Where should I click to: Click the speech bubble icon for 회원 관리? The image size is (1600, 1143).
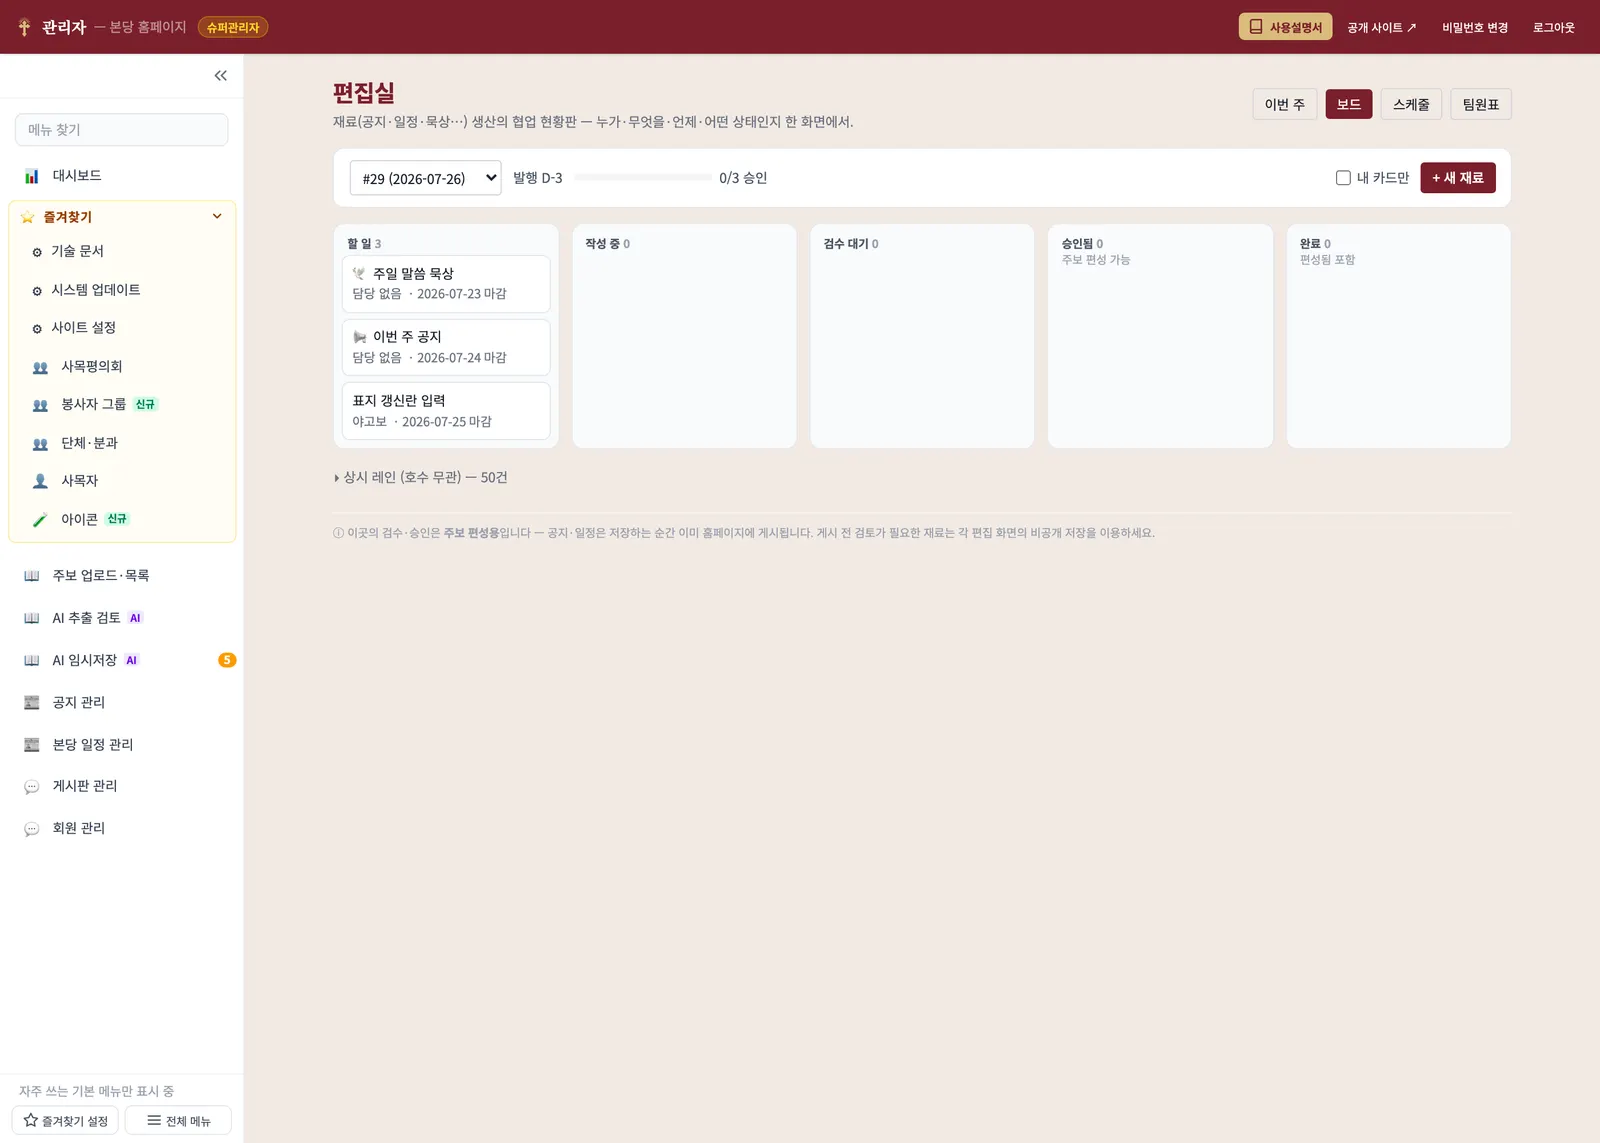pos(32,829)
